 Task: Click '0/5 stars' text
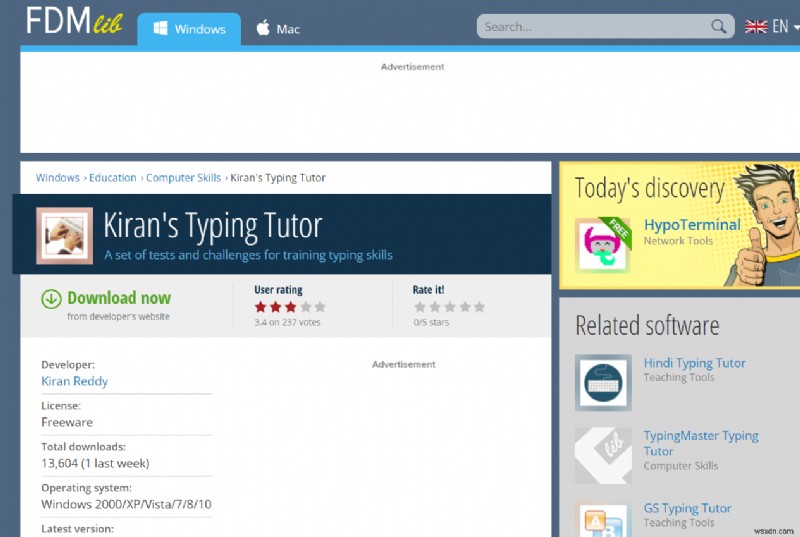click(x=431, y=322)
